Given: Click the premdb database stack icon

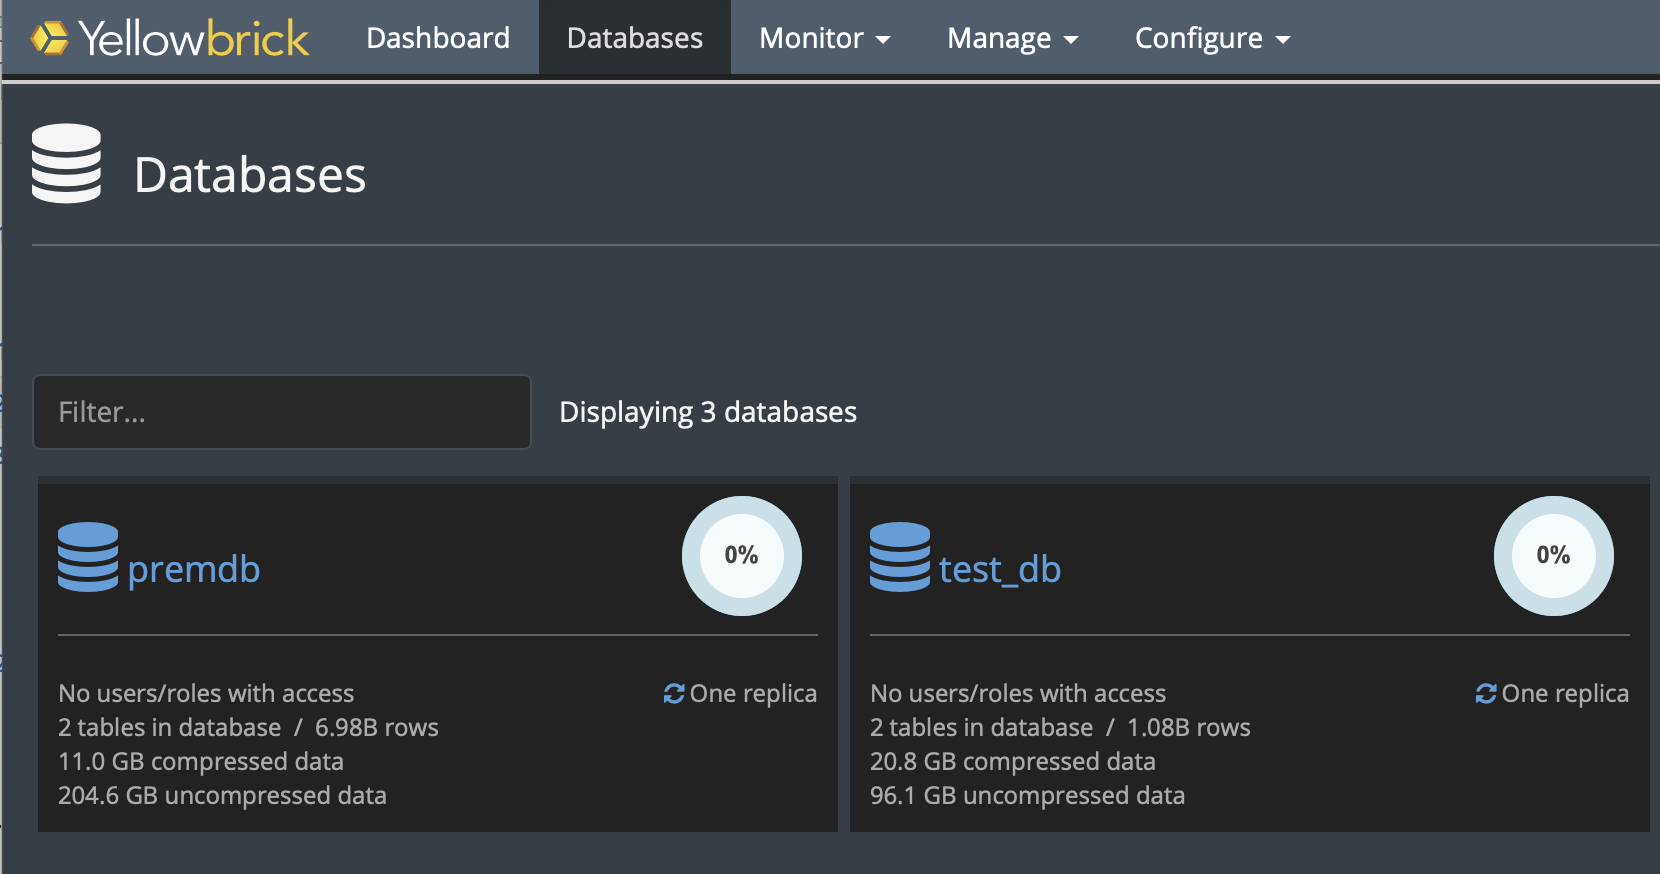Looking at the screenshot, I should 88,557.
